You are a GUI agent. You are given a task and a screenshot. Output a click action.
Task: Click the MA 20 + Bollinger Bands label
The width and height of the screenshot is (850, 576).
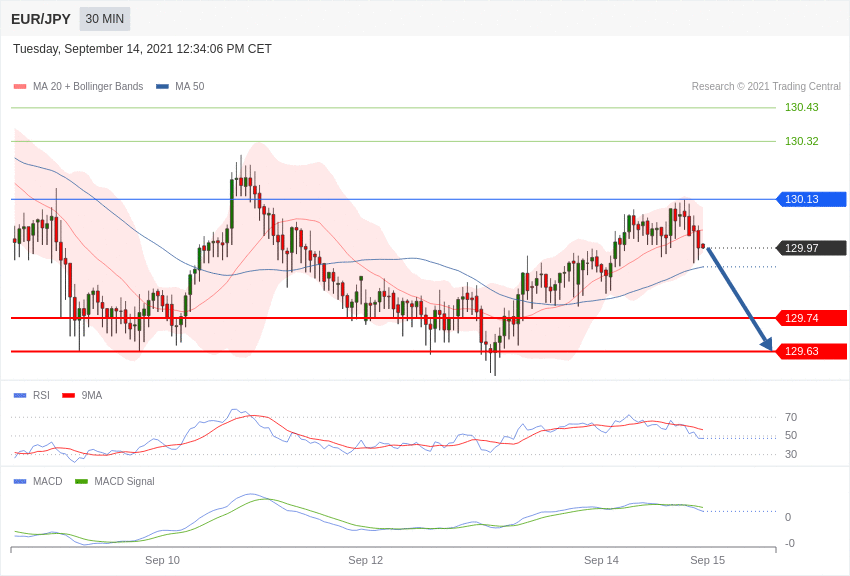coord(88,86)
